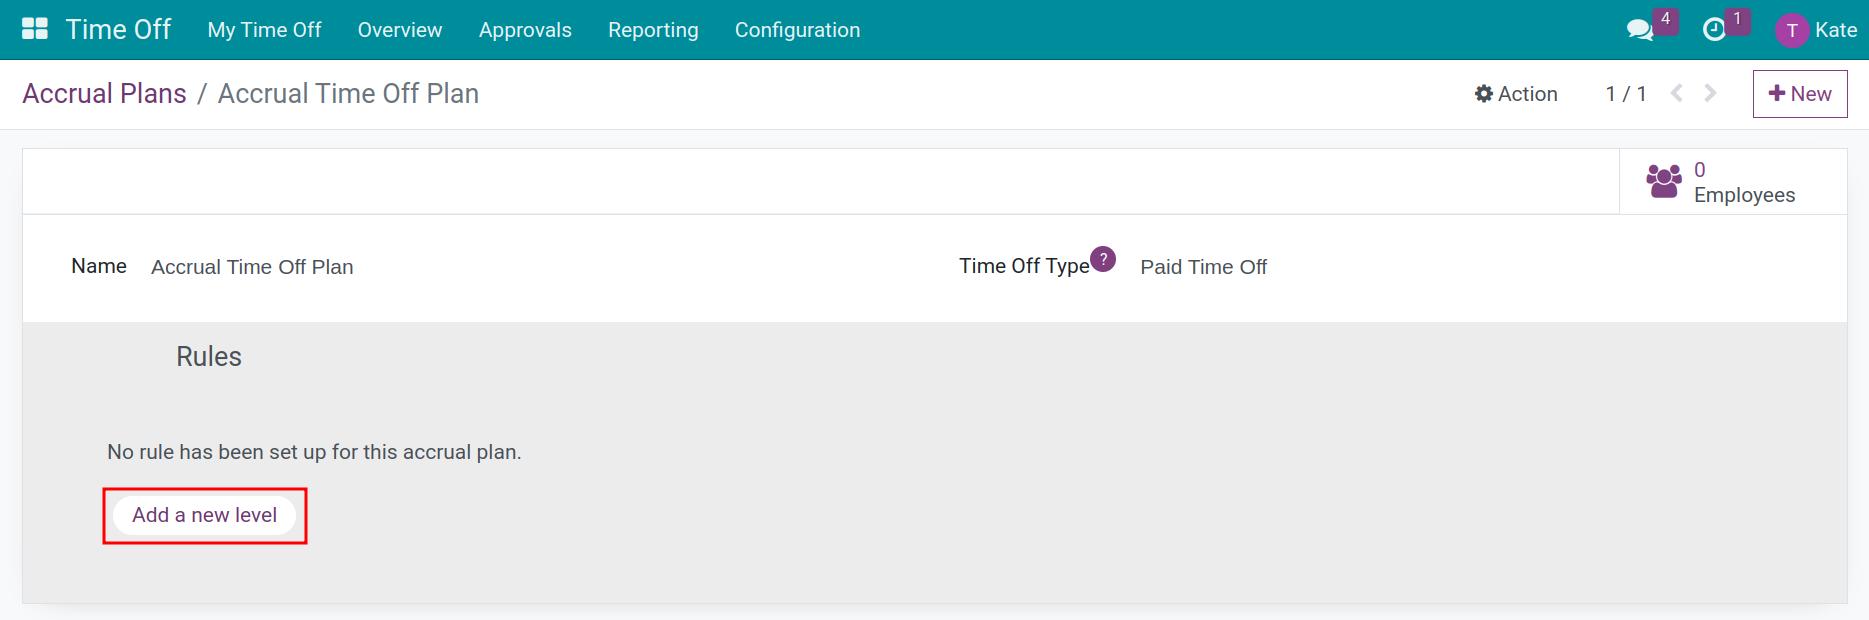1869x620 pixels.
Task: Open the apps grid menu icon
Action: (x=35, y=29)
